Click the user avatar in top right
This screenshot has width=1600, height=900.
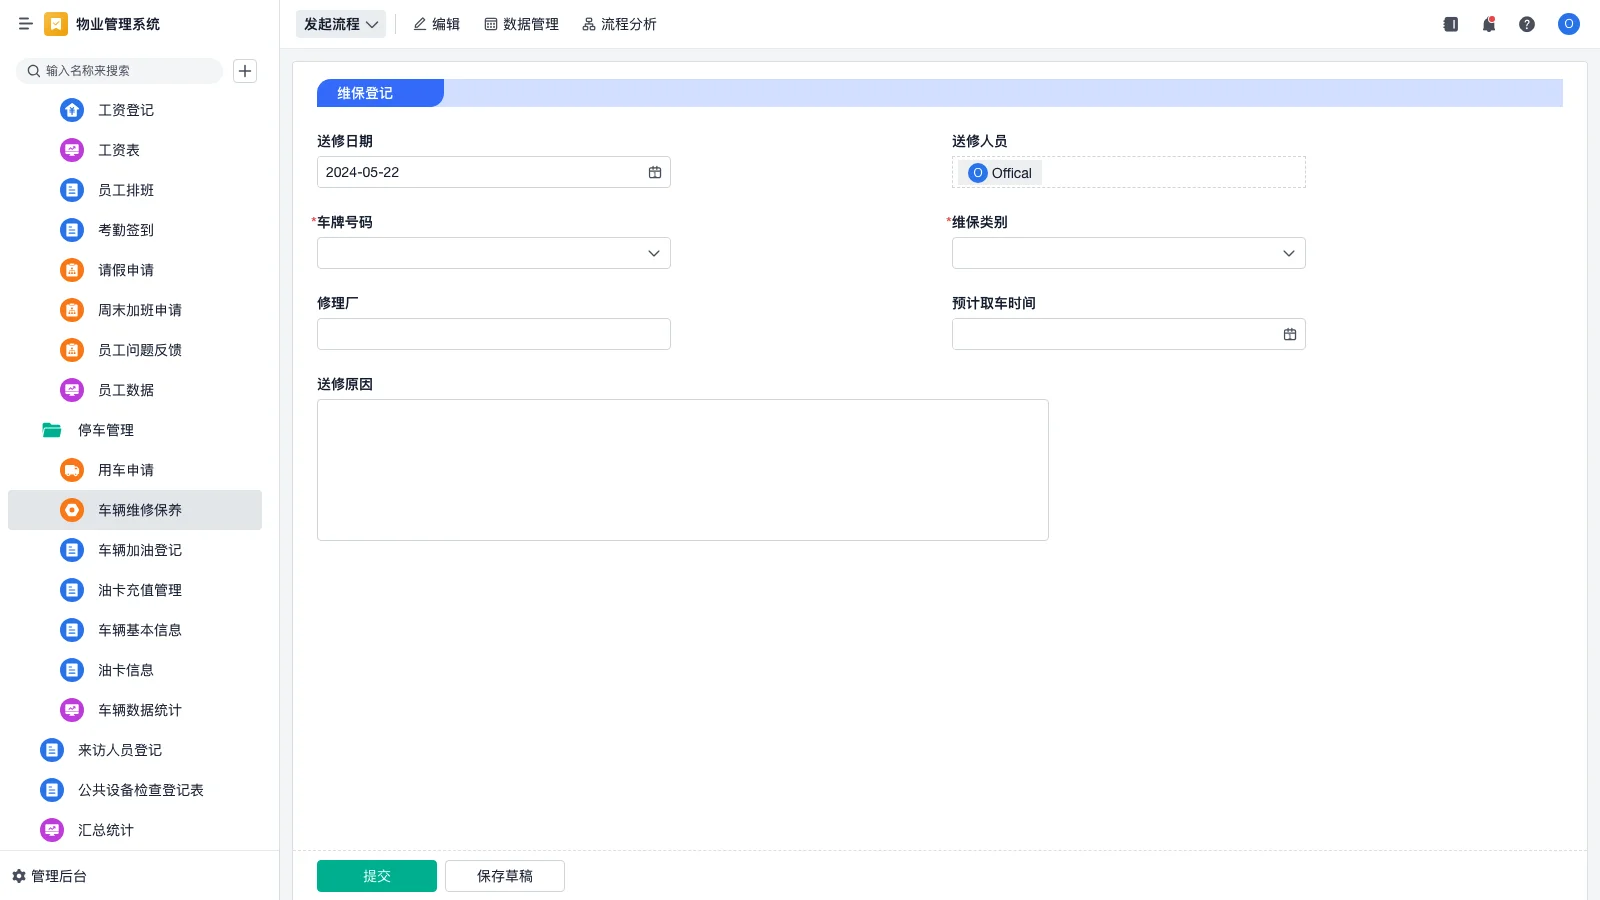[1568, 24]
